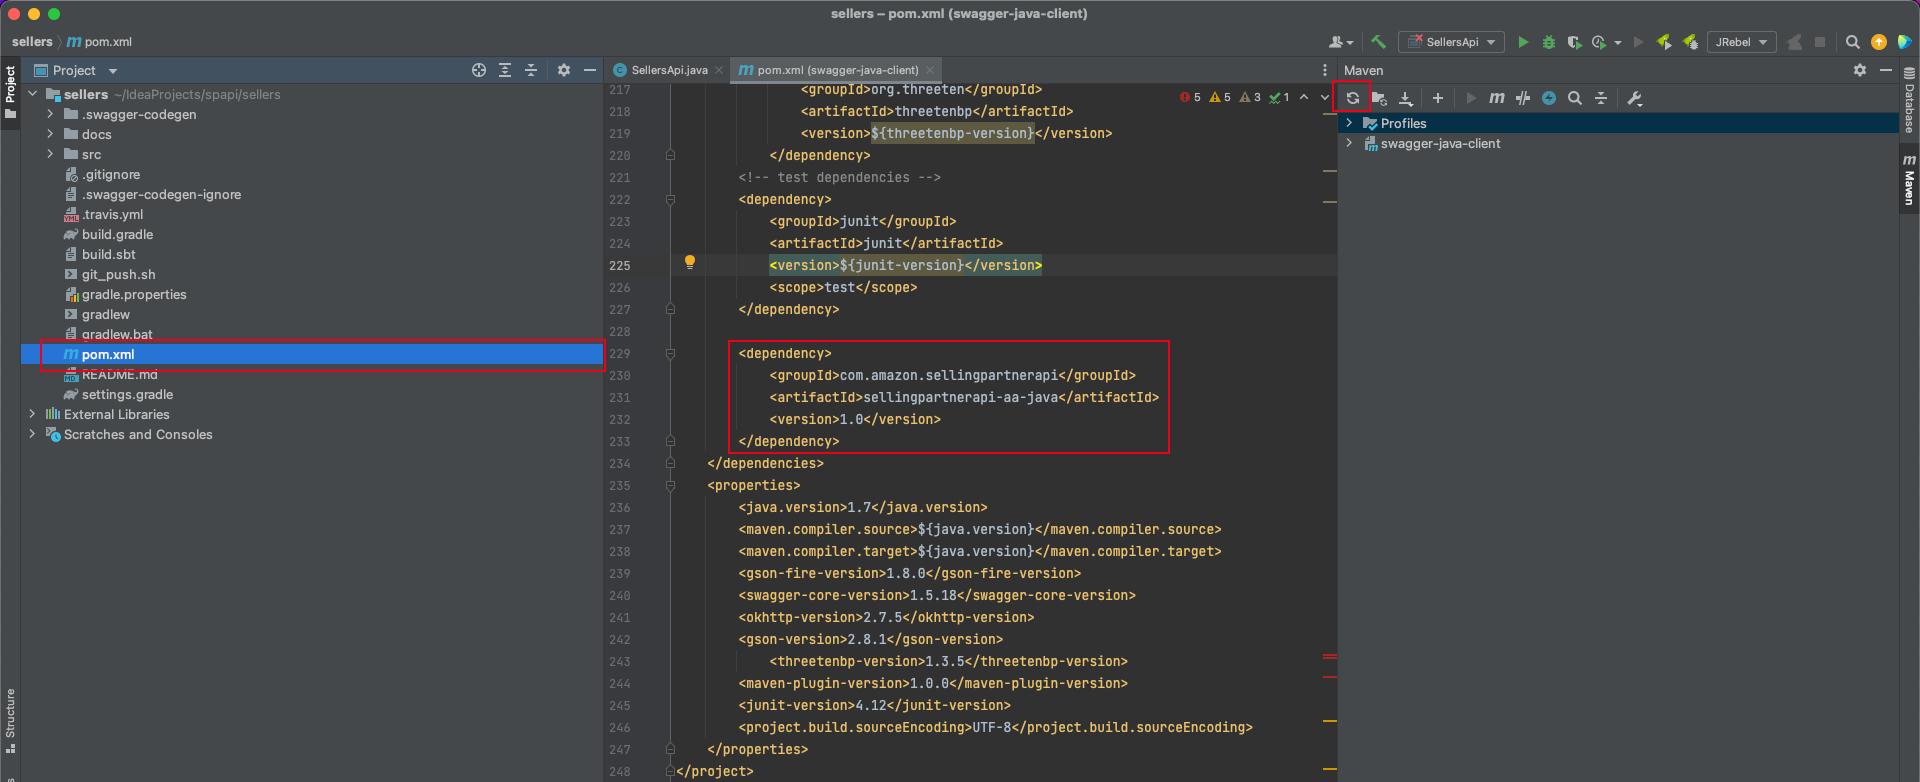Click the Build project hammer icon
The height and width of the screenshot is (782, 1920).
click(1378, 42)
